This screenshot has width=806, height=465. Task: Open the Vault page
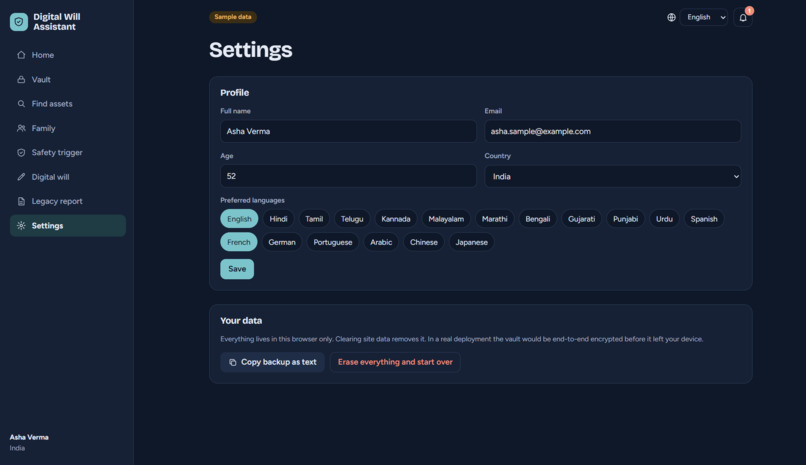click(x=68, y=80)
